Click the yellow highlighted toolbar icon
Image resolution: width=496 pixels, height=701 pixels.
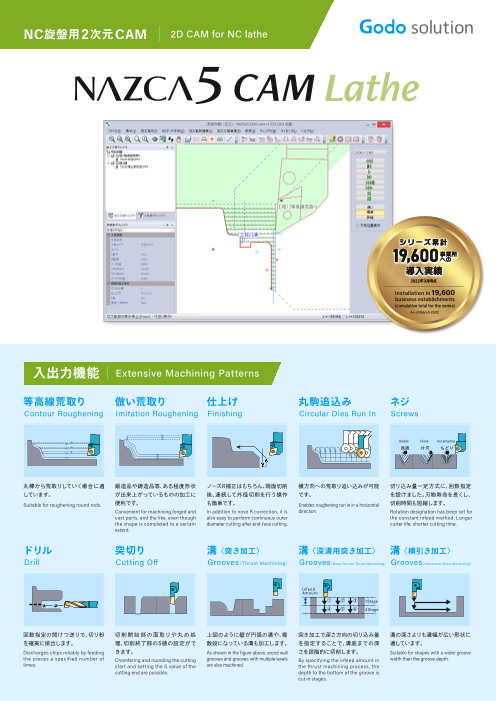point(332,139)
